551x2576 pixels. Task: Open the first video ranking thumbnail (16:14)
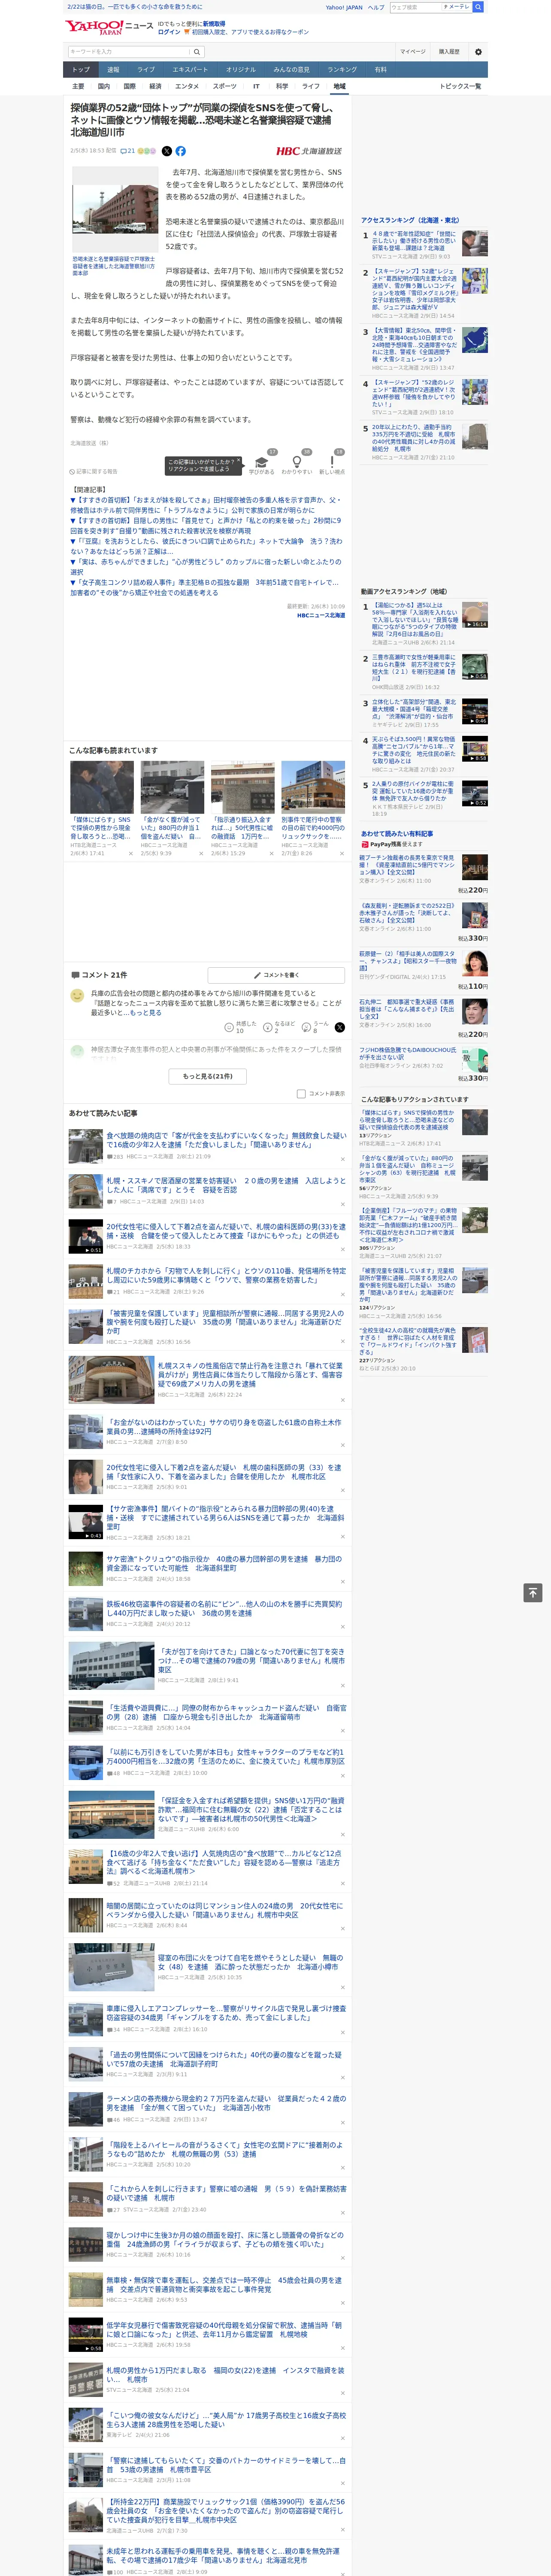(474, 614)
